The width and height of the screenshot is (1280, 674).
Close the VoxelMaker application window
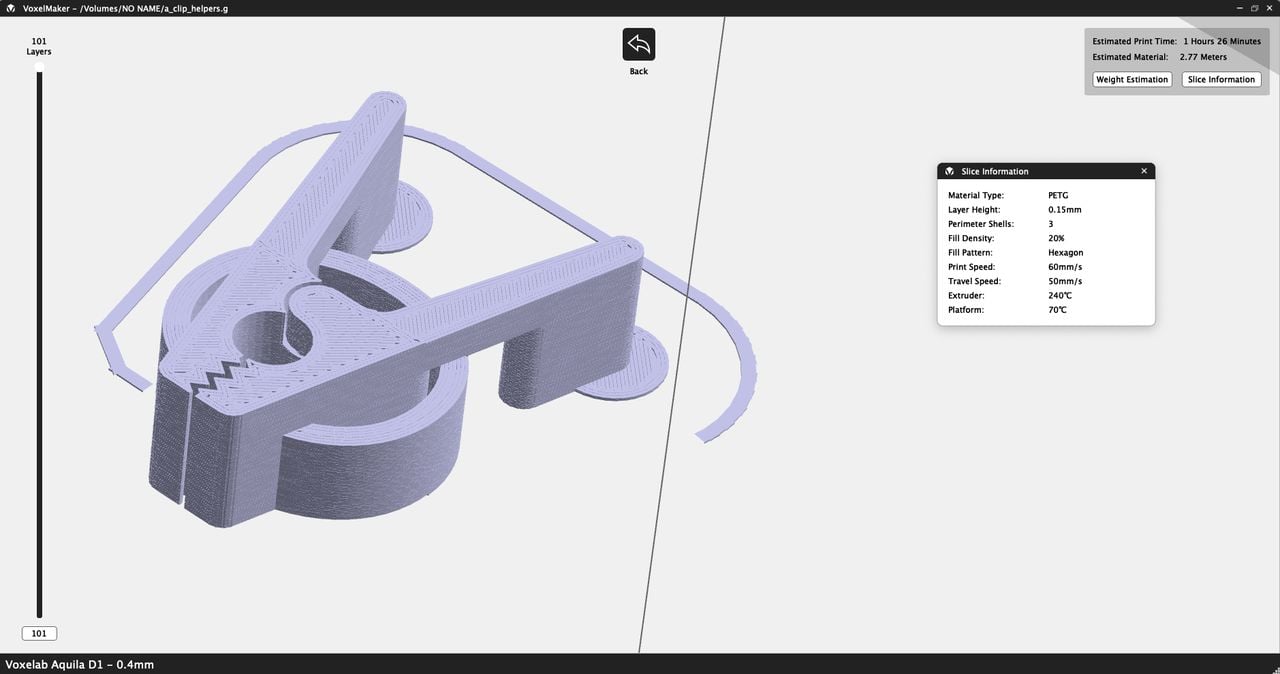click(1270, 7)
